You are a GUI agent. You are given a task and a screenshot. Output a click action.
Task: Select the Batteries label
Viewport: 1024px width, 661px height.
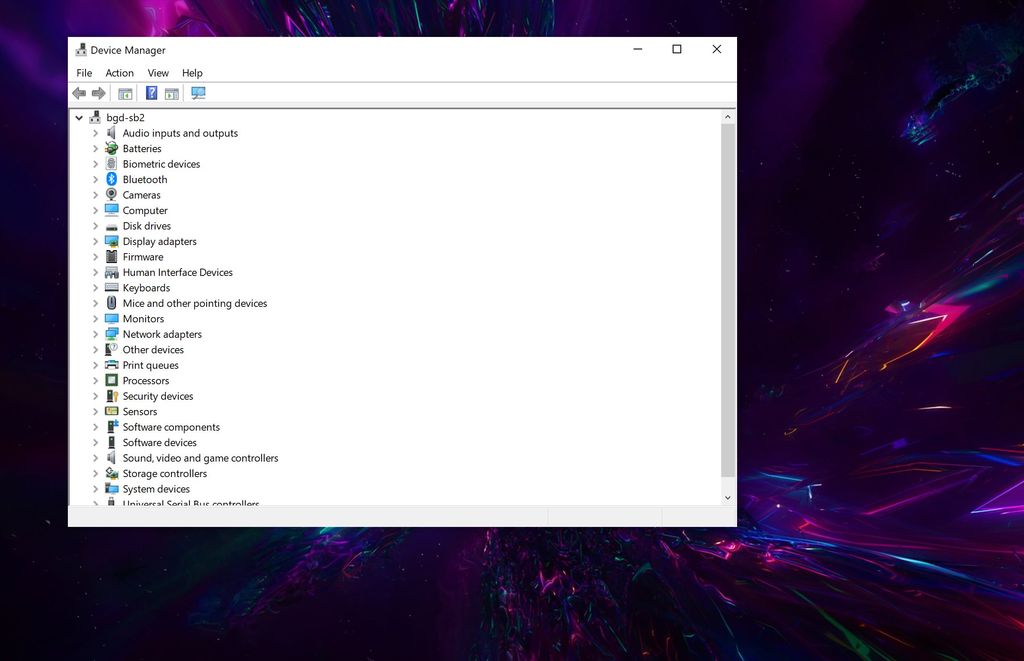point(142,148)
